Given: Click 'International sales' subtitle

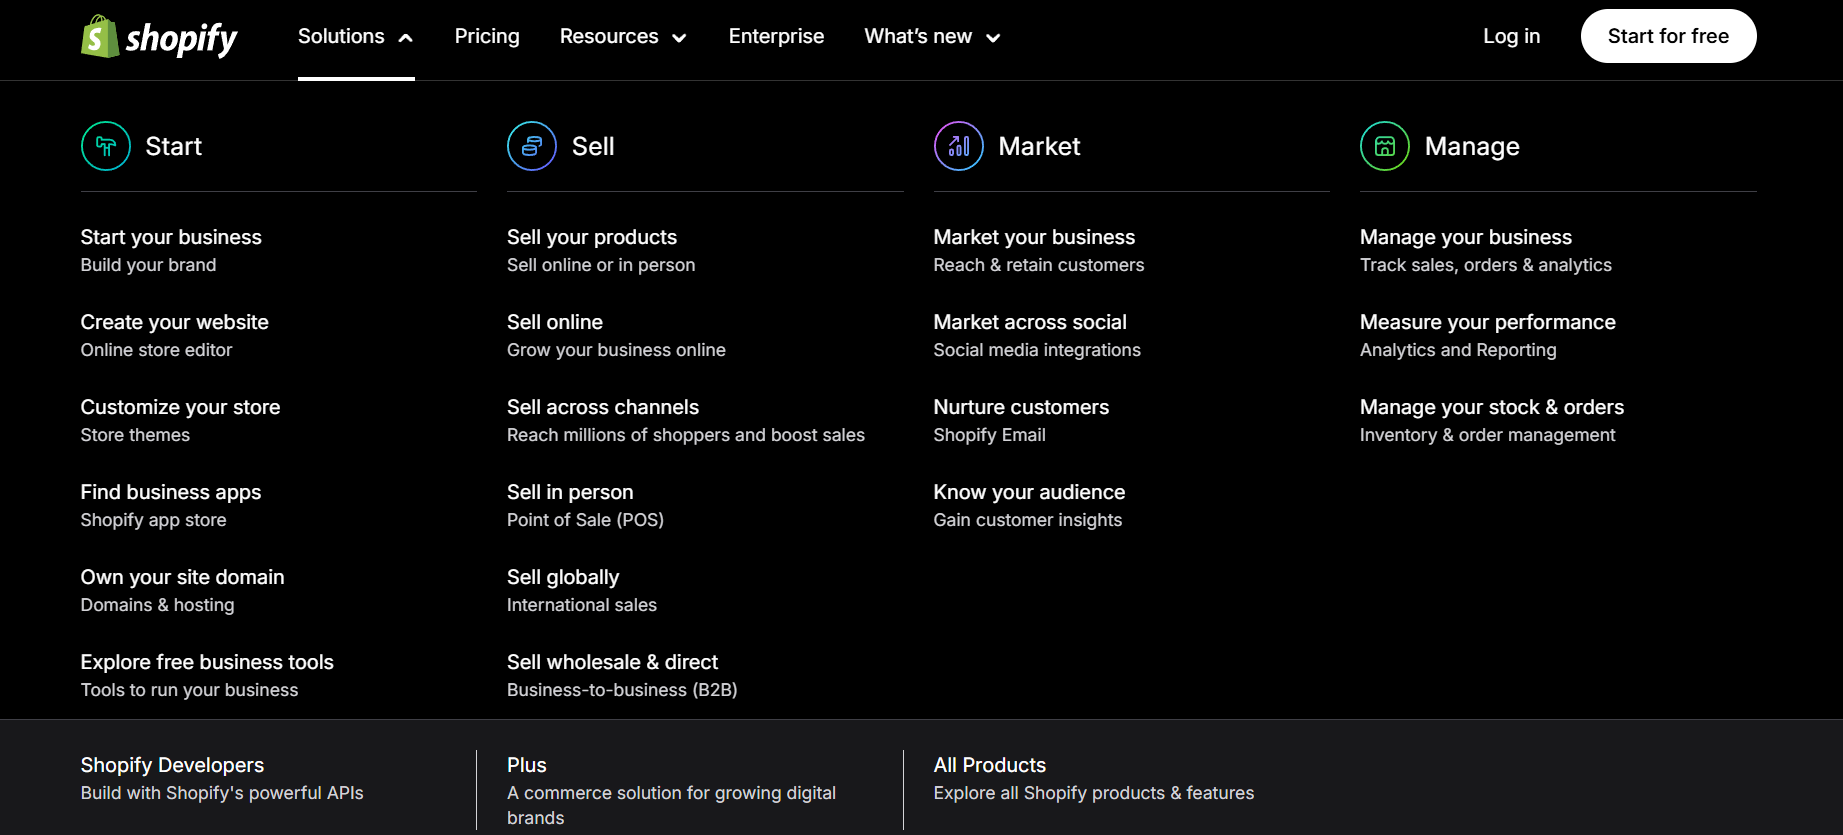Looking at the screenshot, I should point(582,605).
